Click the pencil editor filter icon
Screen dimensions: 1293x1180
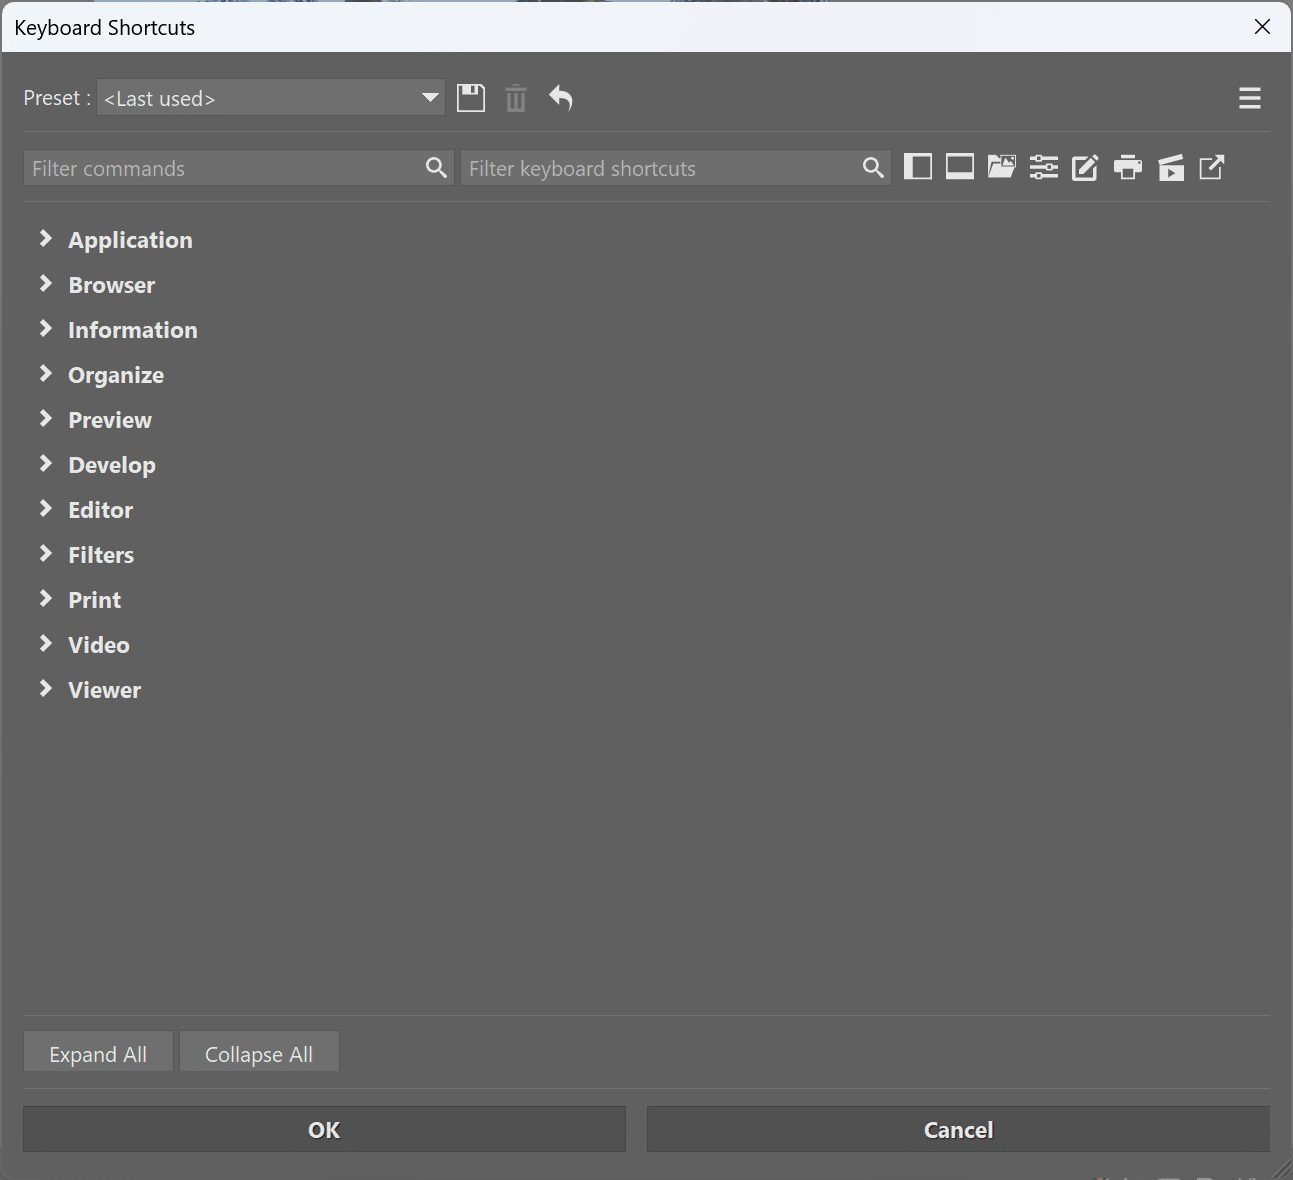pyautogui.click(x=1085, y=167)
